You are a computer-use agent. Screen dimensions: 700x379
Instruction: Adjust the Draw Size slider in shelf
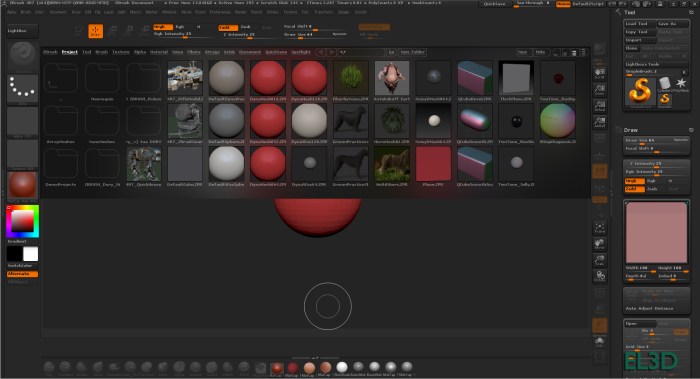316,35
